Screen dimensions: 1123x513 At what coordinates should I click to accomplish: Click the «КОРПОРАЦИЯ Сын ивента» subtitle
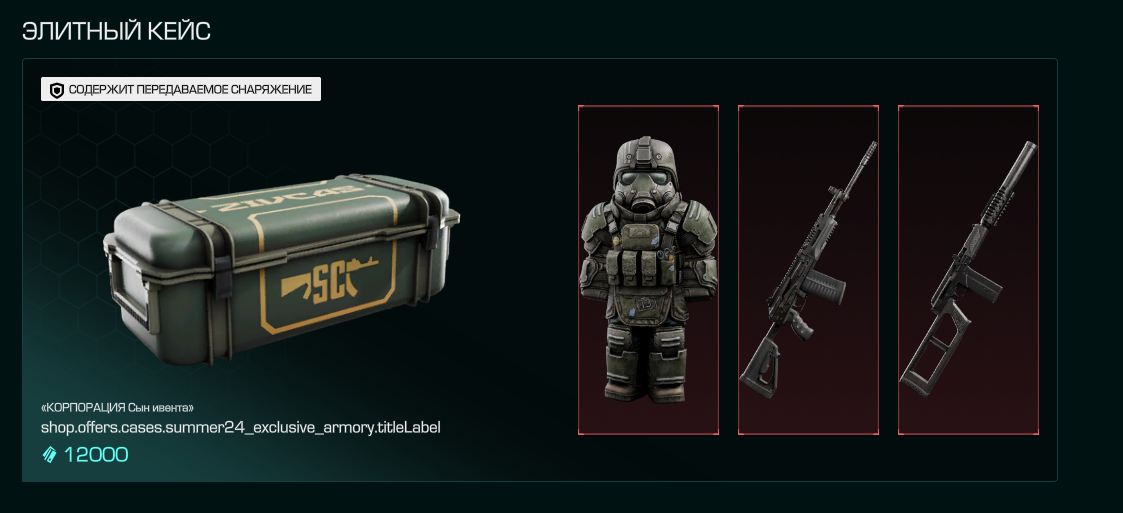118,408
